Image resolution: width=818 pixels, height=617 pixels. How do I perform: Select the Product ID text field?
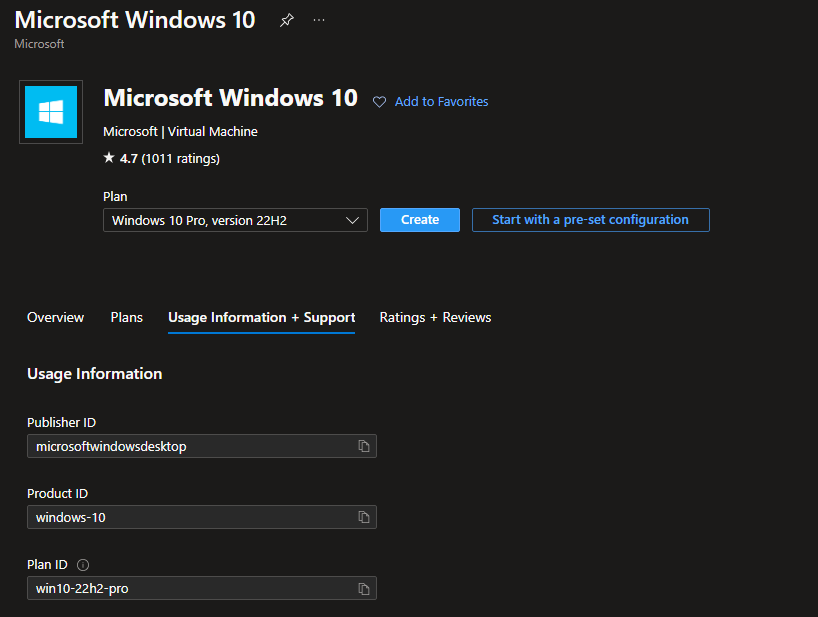tap(190, 517)
